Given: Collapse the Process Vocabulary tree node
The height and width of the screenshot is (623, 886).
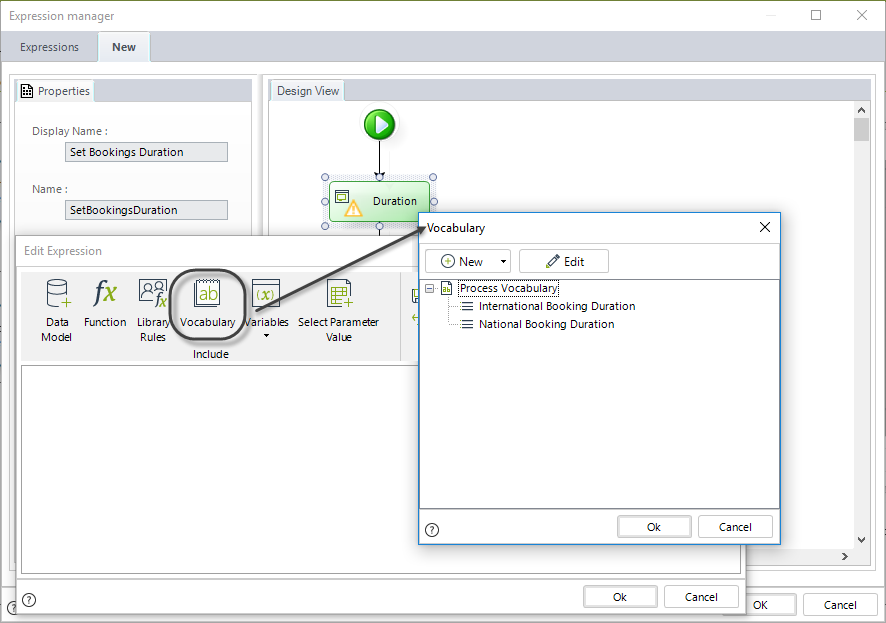Looking at the screenshot, I should (430, 289).
